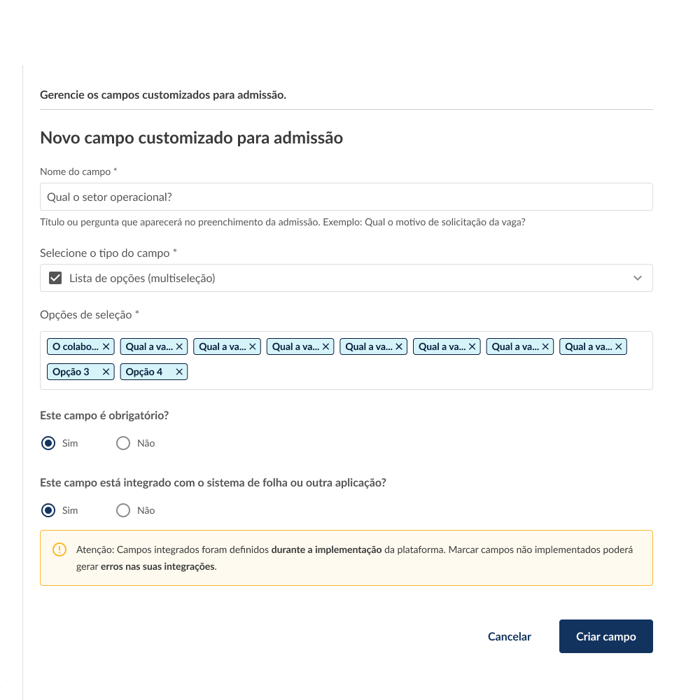
Task: Remove the 'O colabo...' option tag
Action: [106, 346]
